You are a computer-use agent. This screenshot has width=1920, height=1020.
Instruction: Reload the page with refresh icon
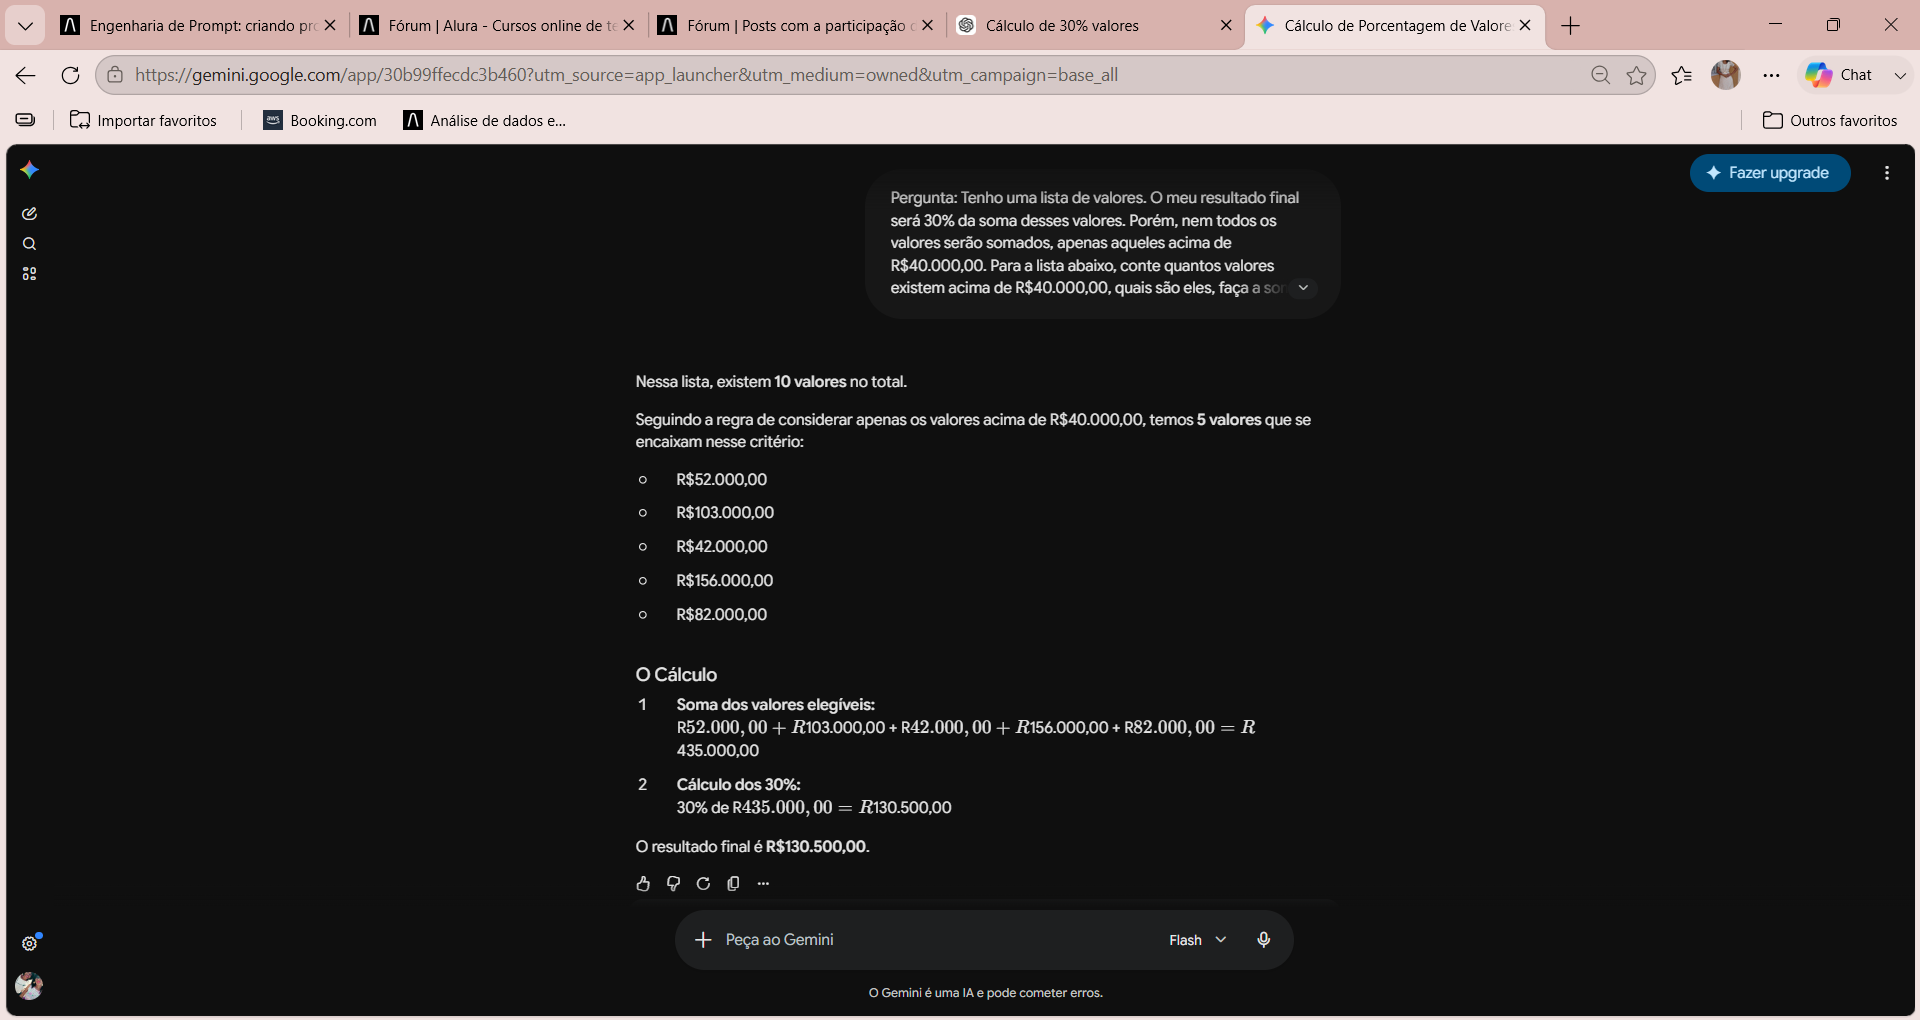coord(70,75)
